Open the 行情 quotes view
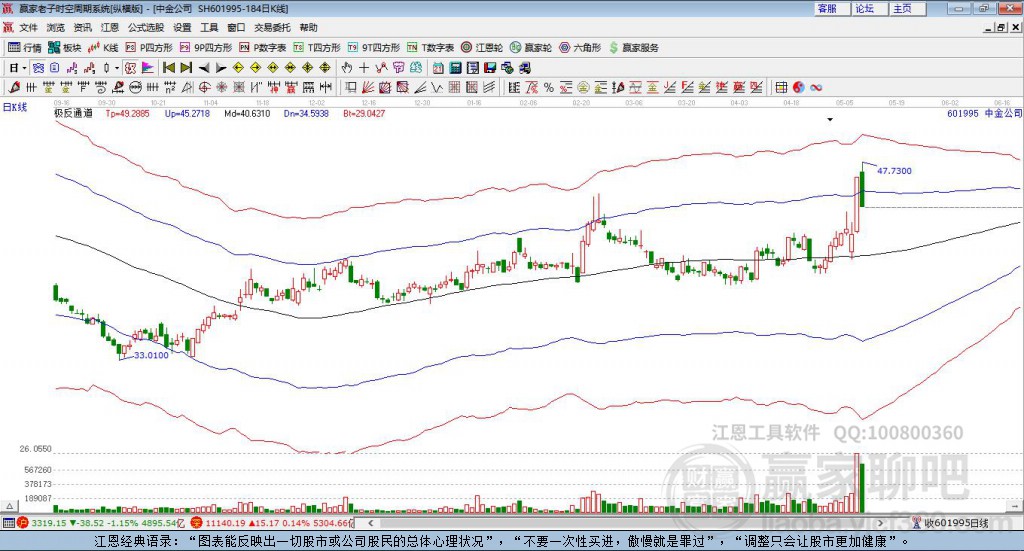This screenshot has height=551, width=1024. pos(24,48)
